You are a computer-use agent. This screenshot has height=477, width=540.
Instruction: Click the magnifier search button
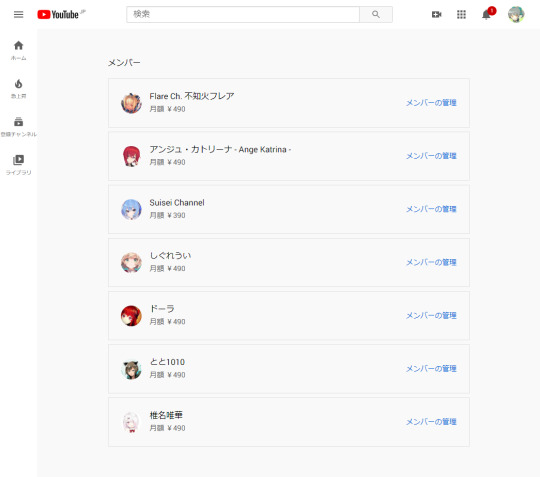pyautogui.click(x=376, y=14)
